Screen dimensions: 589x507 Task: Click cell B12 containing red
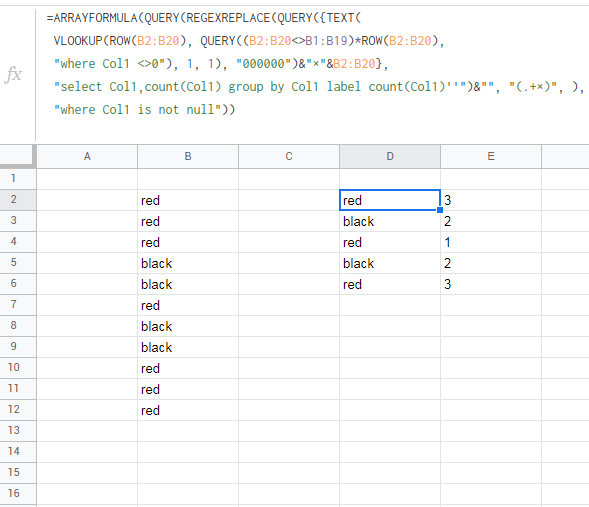188,410
